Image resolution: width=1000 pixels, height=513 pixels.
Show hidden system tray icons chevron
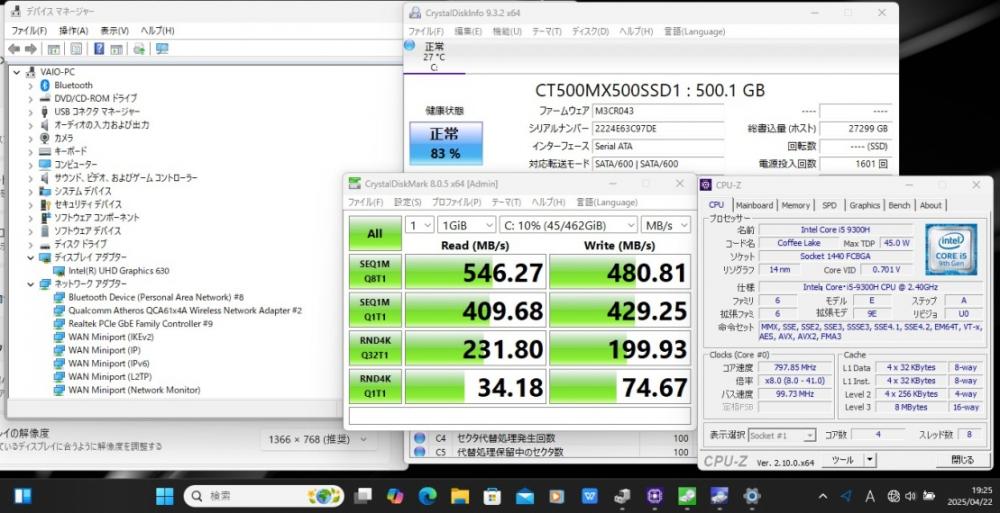coord(823,496)
